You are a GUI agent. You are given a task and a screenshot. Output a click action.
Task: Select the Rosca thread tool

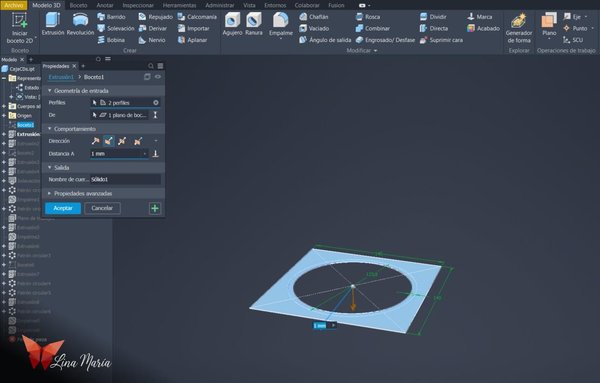click(x=367, y=17)
